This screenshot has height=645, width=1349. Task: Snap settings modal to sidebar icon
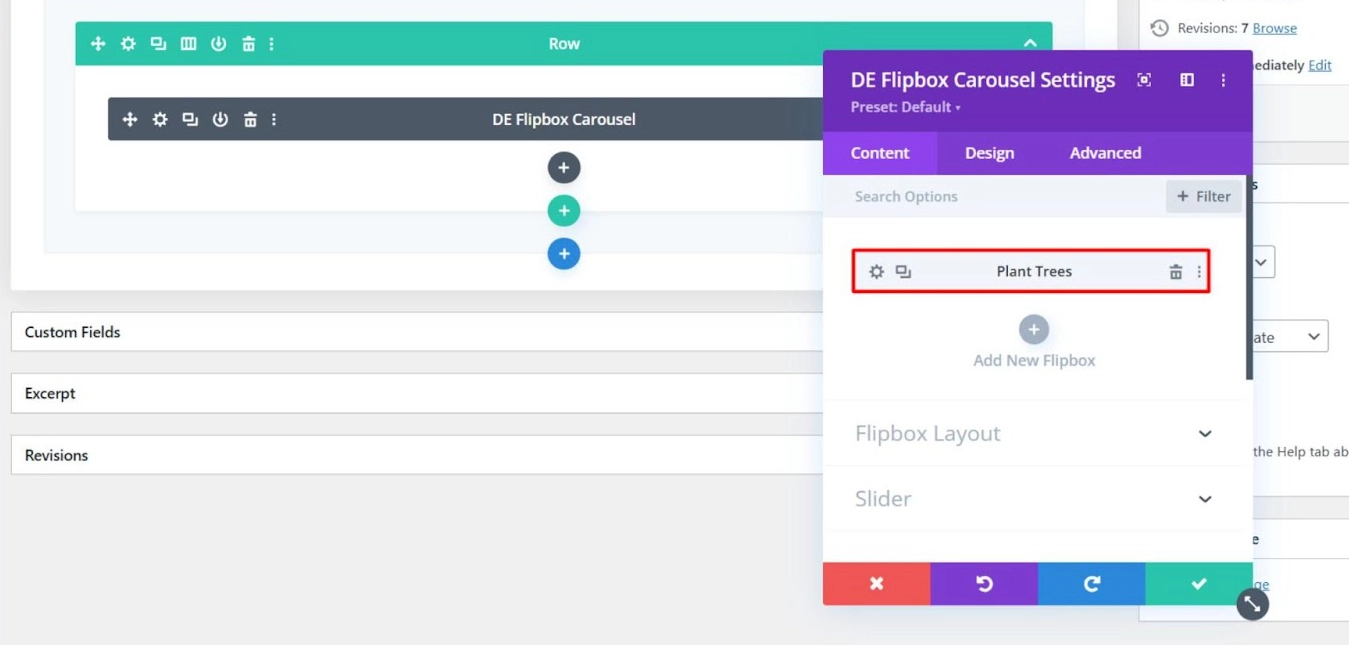1187,80
